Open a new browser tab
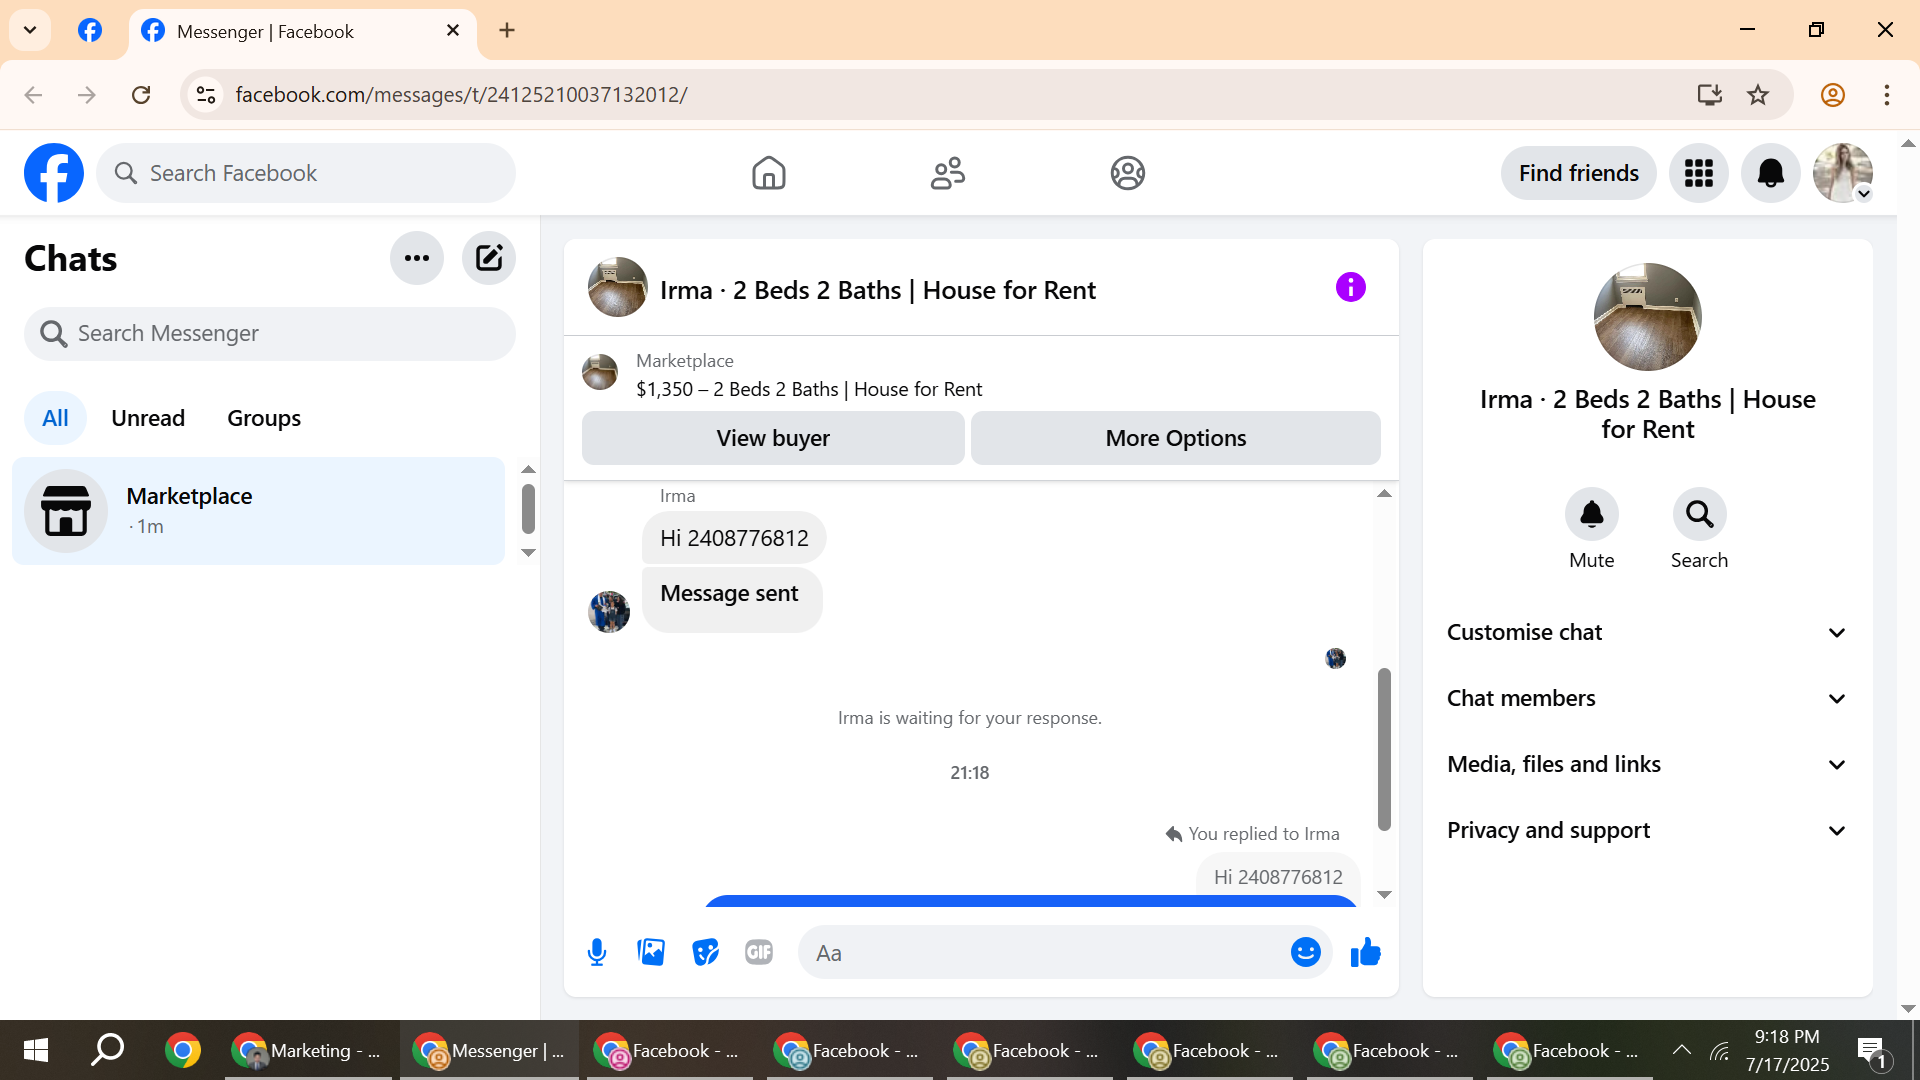The width and height of the screenshot is (1920, 1080). (x=507, y=30)
